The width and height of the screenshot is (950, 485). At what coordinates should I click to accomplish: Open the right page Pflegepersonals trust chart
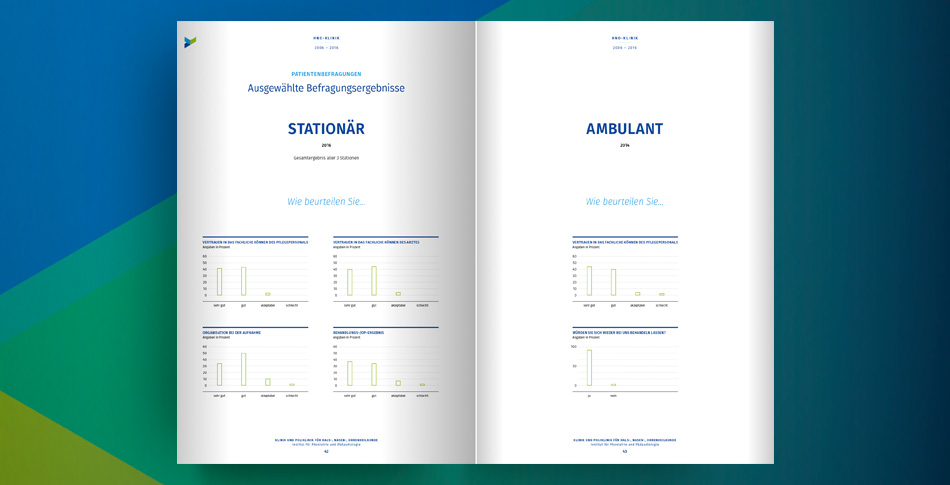click(624, 272)
